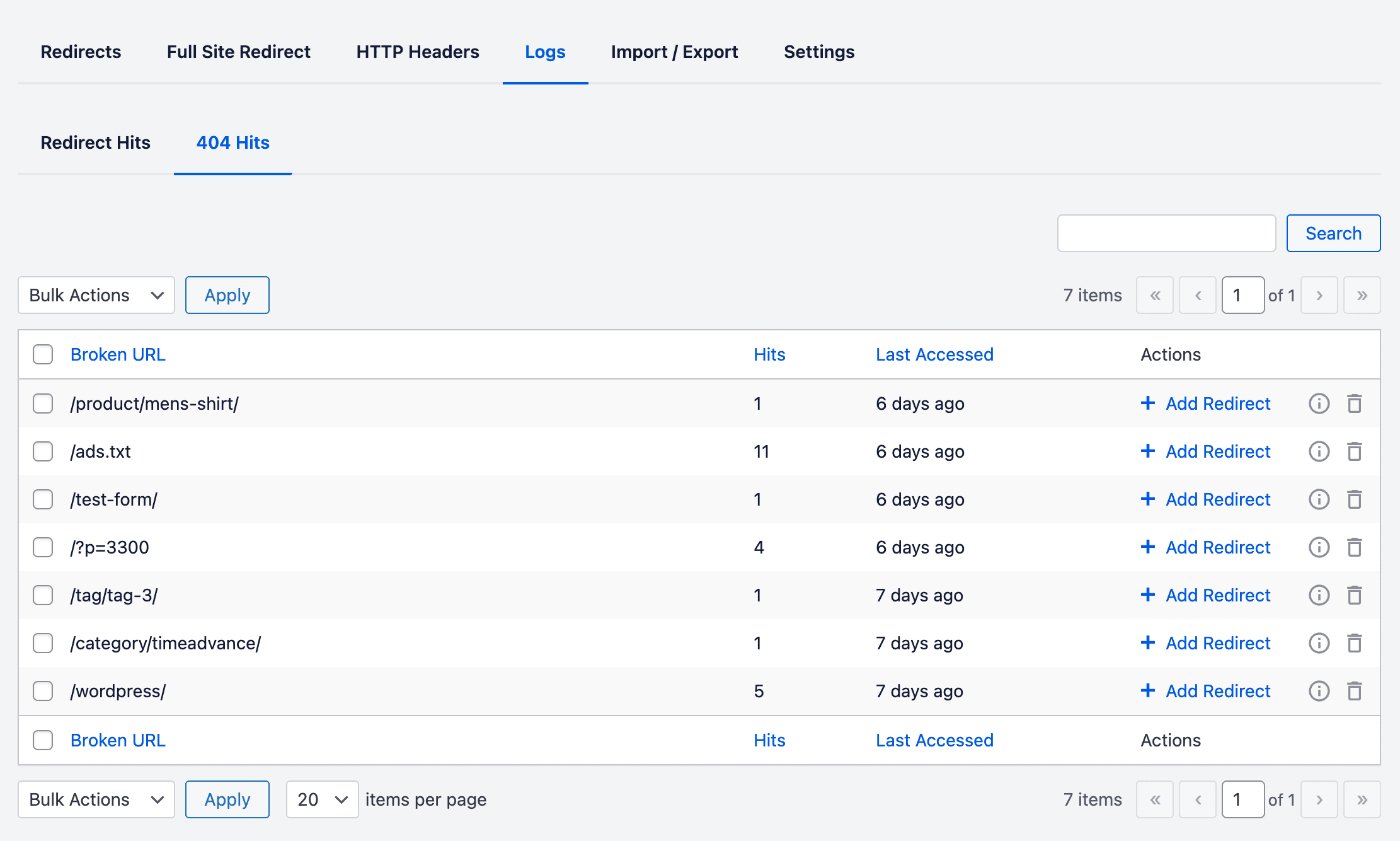Delete the /tag/tag-3/ entry with trash icon
Screen dimensions: 1400x841
tap(1355, 595)
